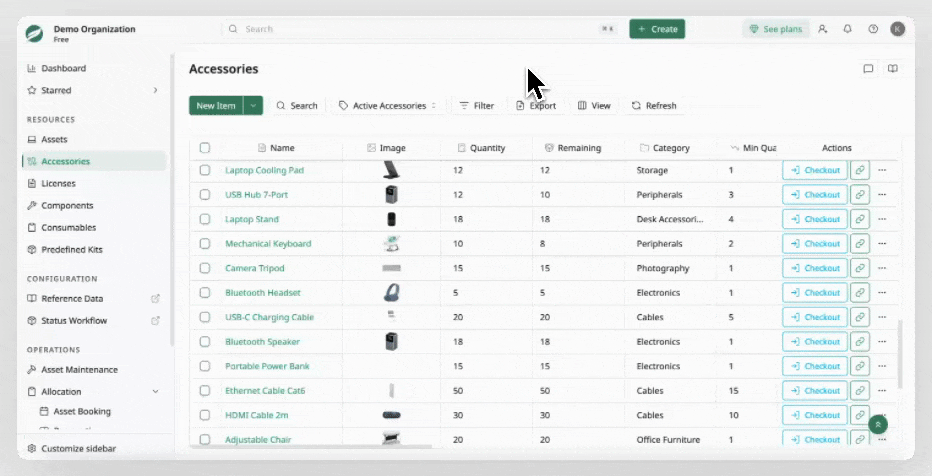The width and height of the screenshot is (932, 476).
Task: Click HDMI Cable 2m image thumbnail
Action: (391, 415)
